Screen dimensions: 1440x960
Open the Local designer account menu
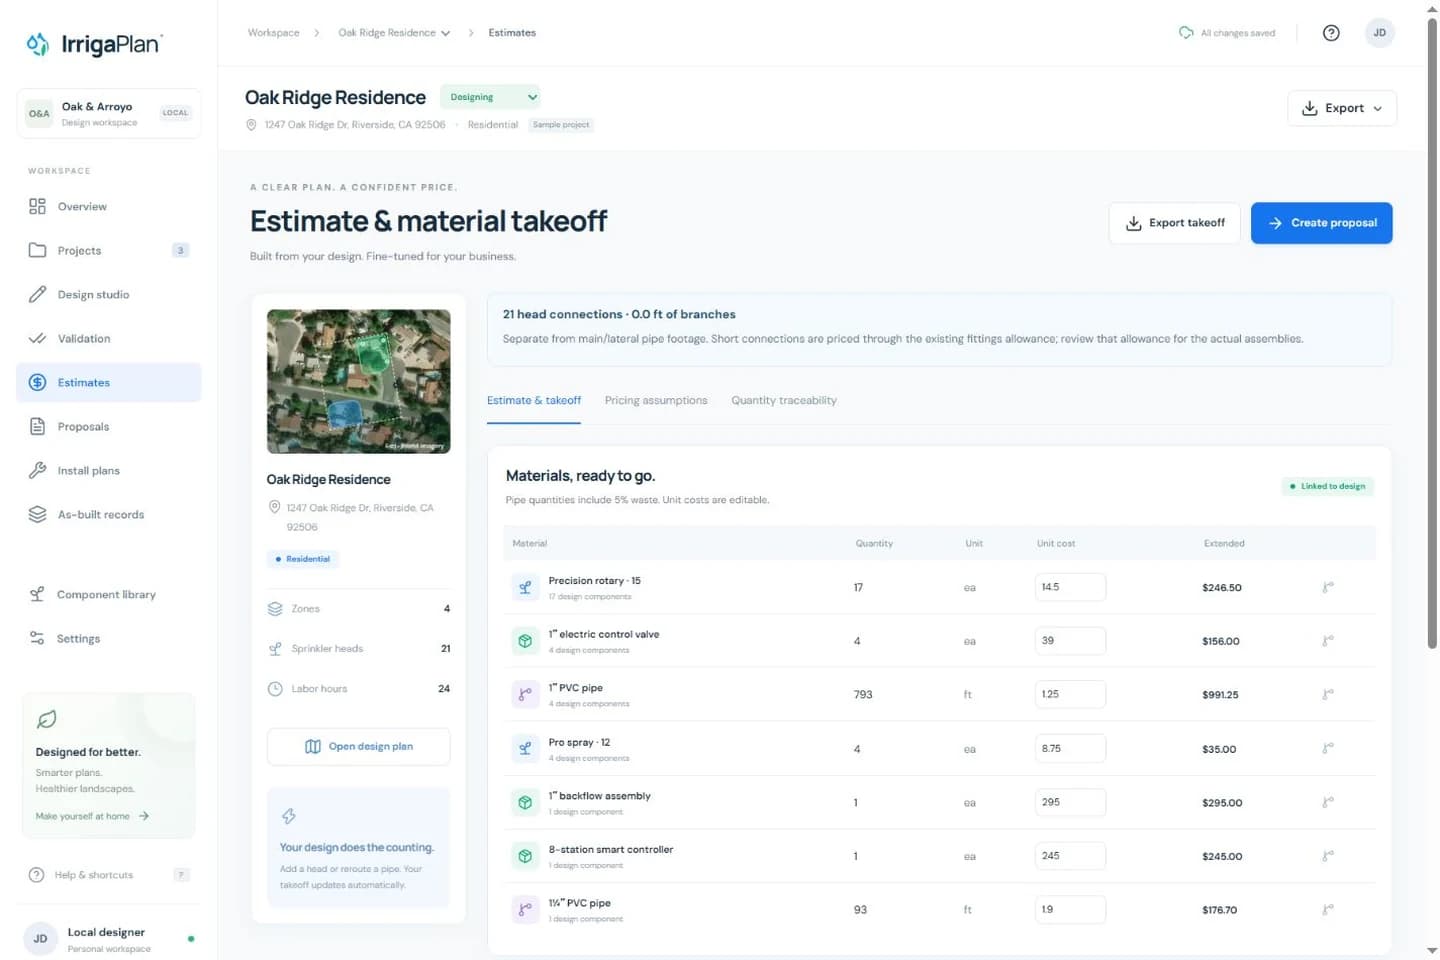[109, 939]
